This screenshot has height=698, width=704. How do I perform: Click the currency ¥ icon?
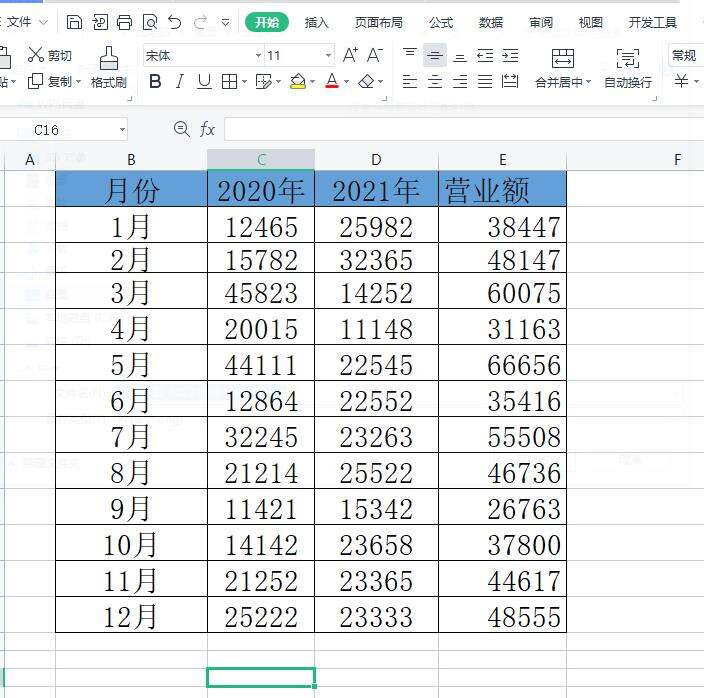pos(681,81)
